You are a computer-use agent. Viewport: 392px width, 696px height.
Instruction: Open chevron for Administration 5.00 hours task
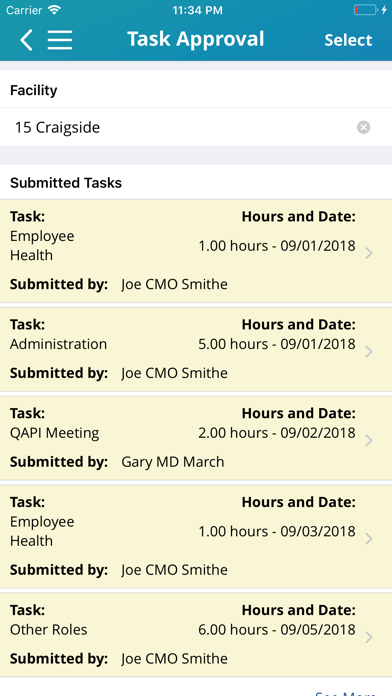coord(368,352)
